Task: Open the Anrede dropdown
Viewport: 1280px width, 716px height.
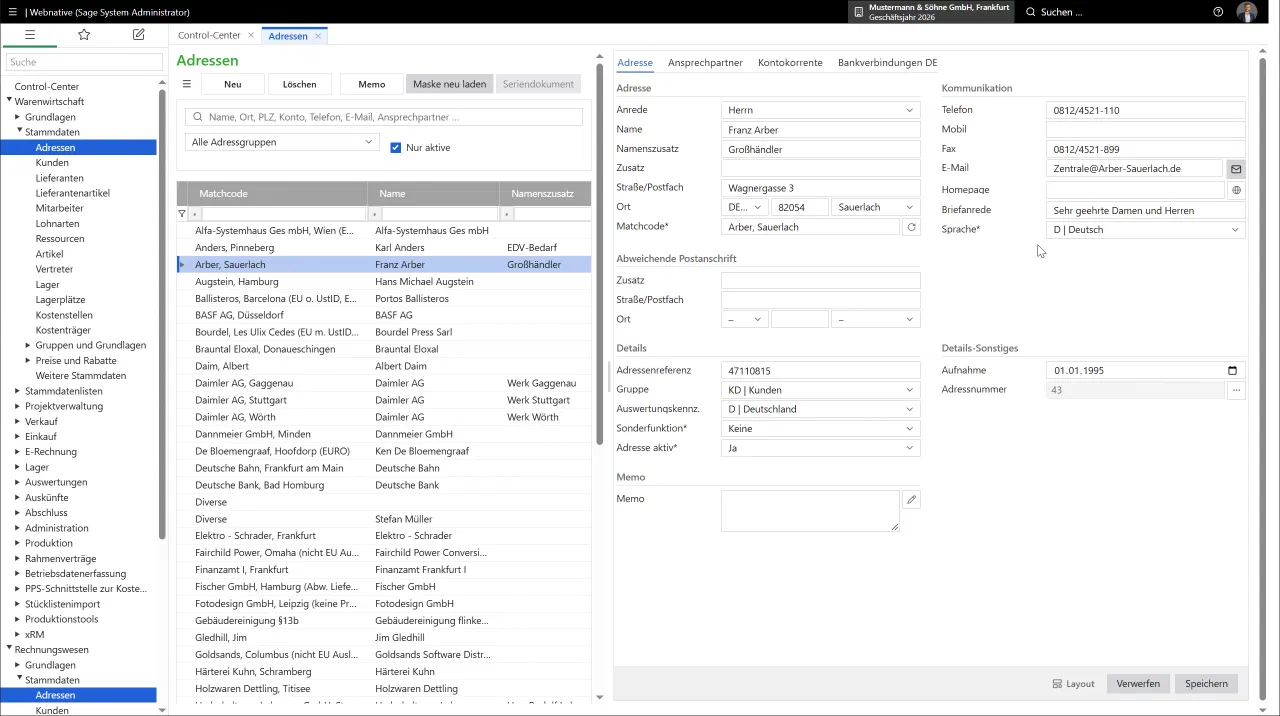Action: coord(820,110)
